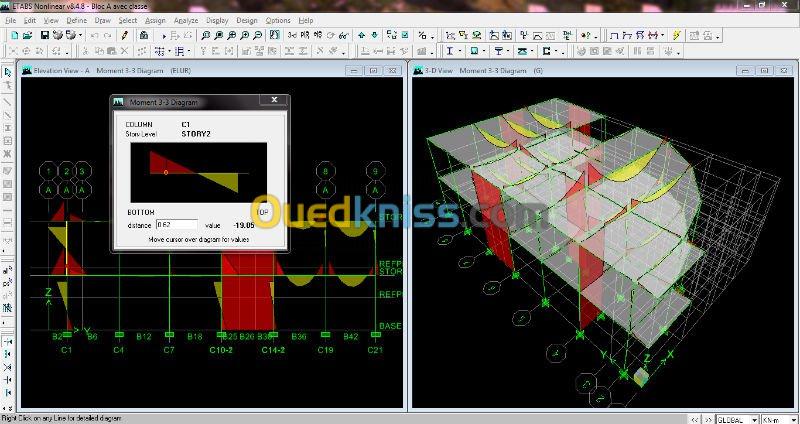This screenshot has width=800, height=424.
Task: Click the New Model icon
Action: 14,35
